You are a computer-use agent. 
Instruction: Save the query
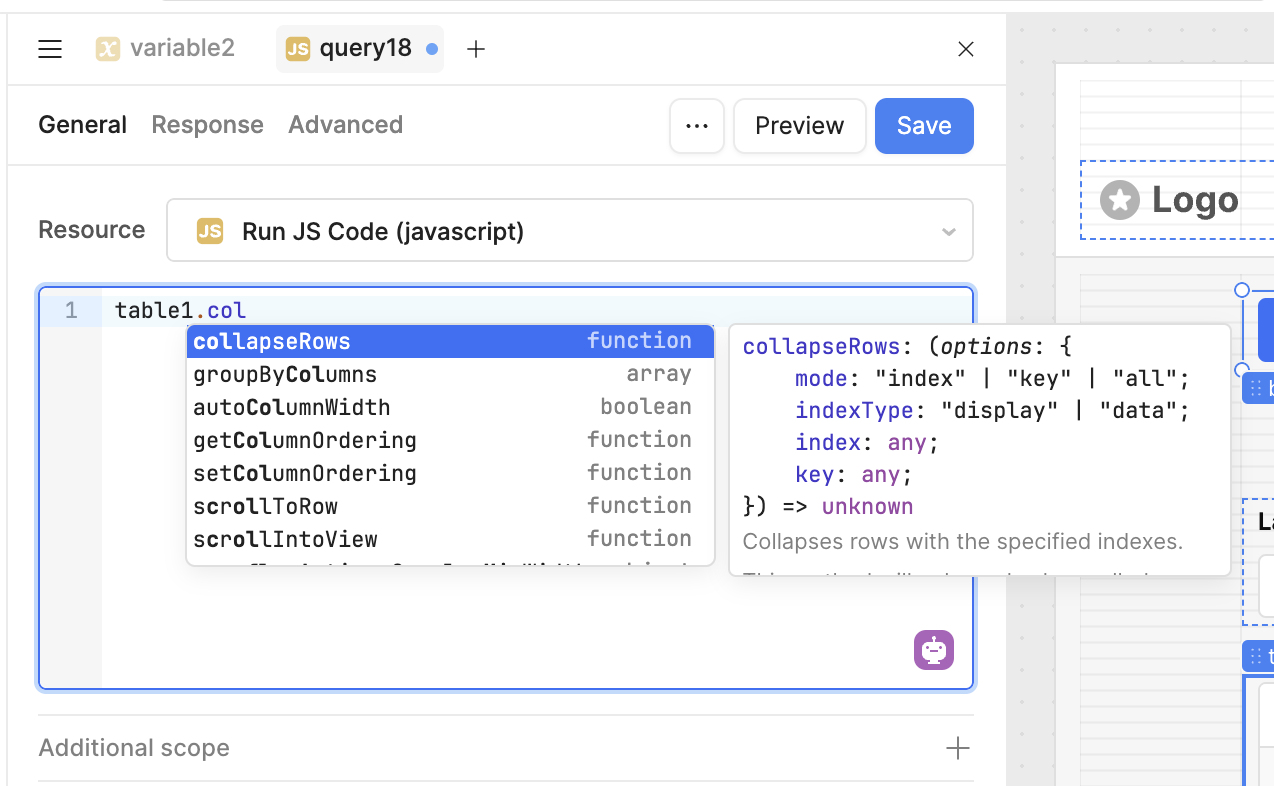[924, 126]
